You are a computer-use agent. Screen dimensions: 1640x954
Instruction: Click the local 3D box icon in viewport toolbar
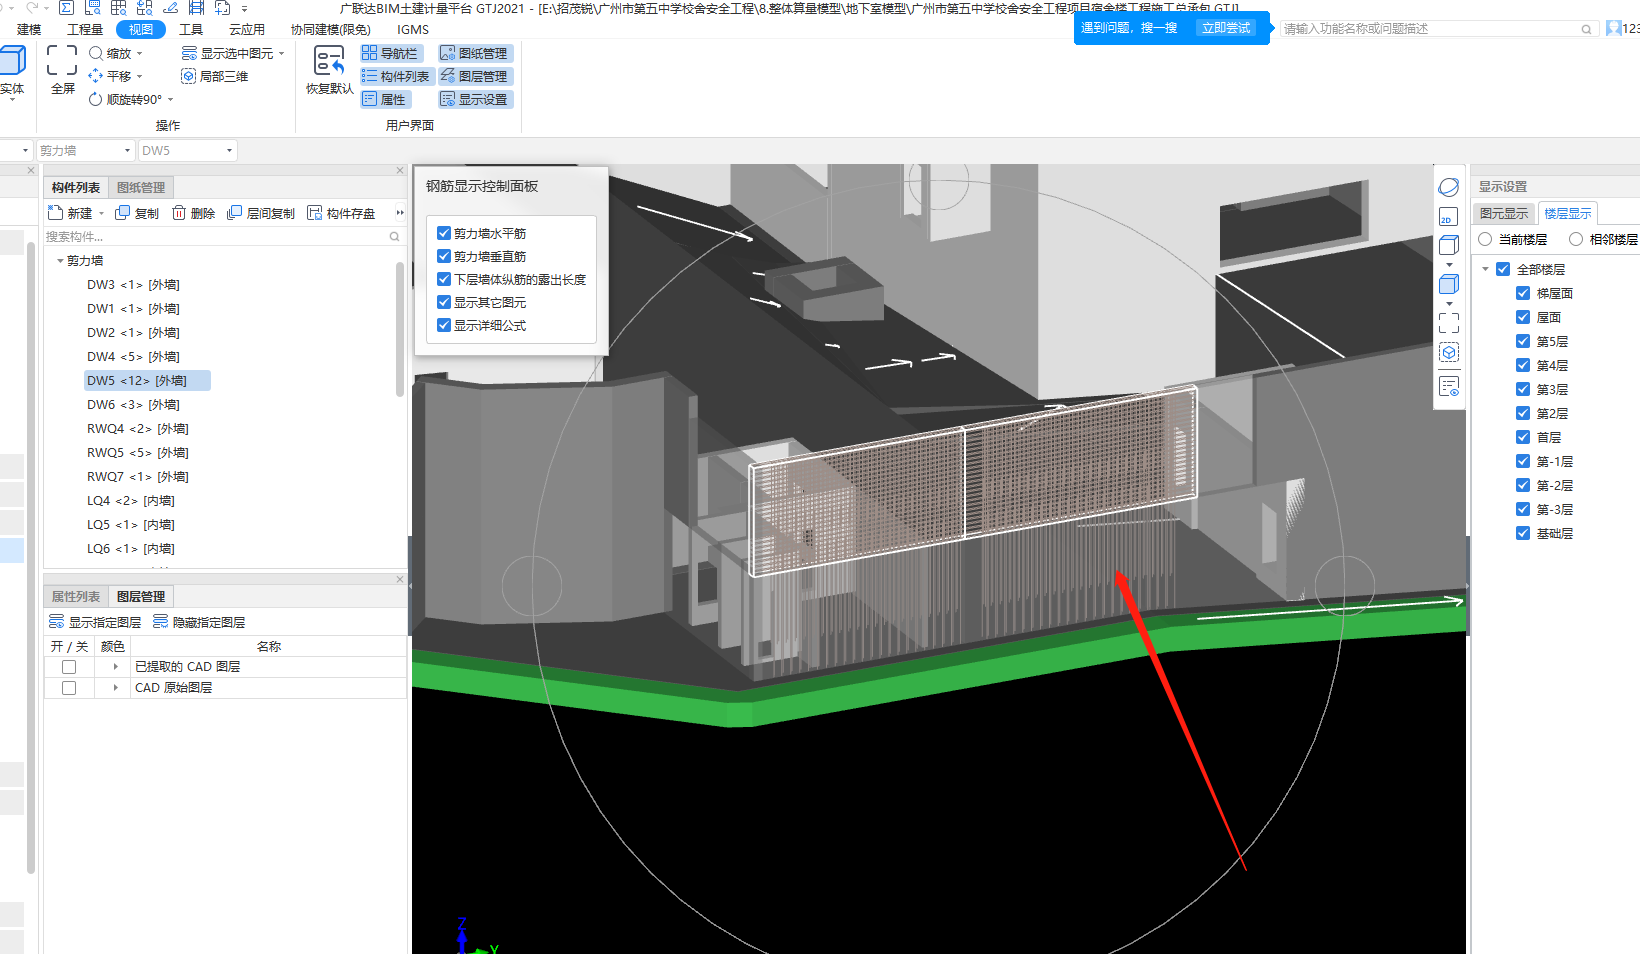click(1449, 352)
